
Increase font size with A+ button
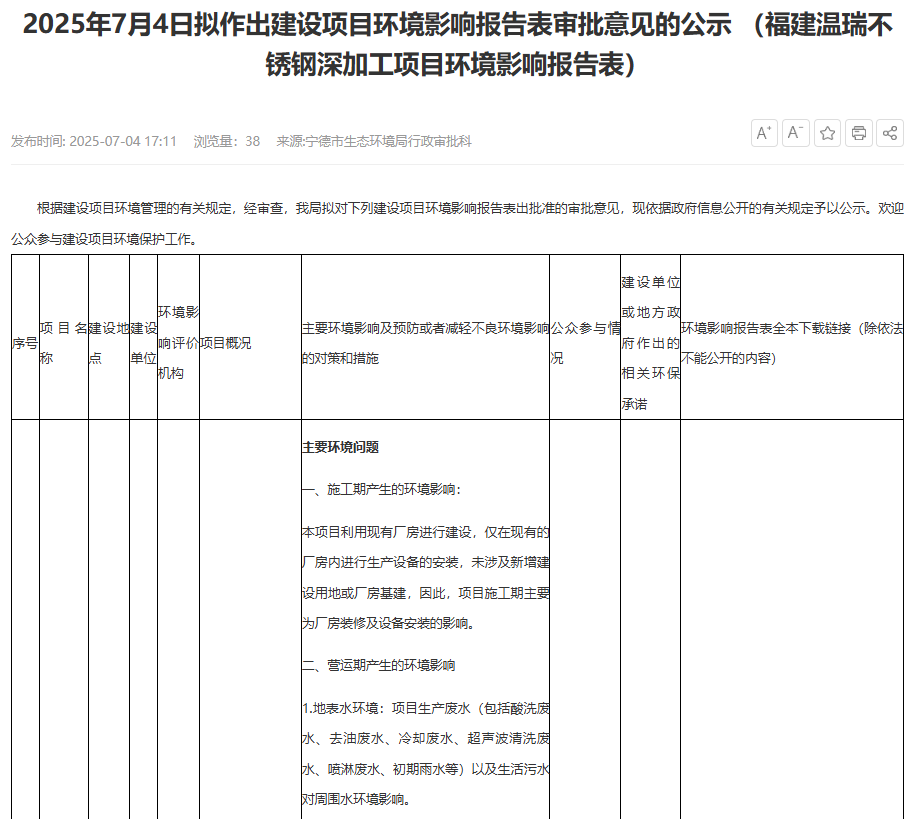[765, 133]
